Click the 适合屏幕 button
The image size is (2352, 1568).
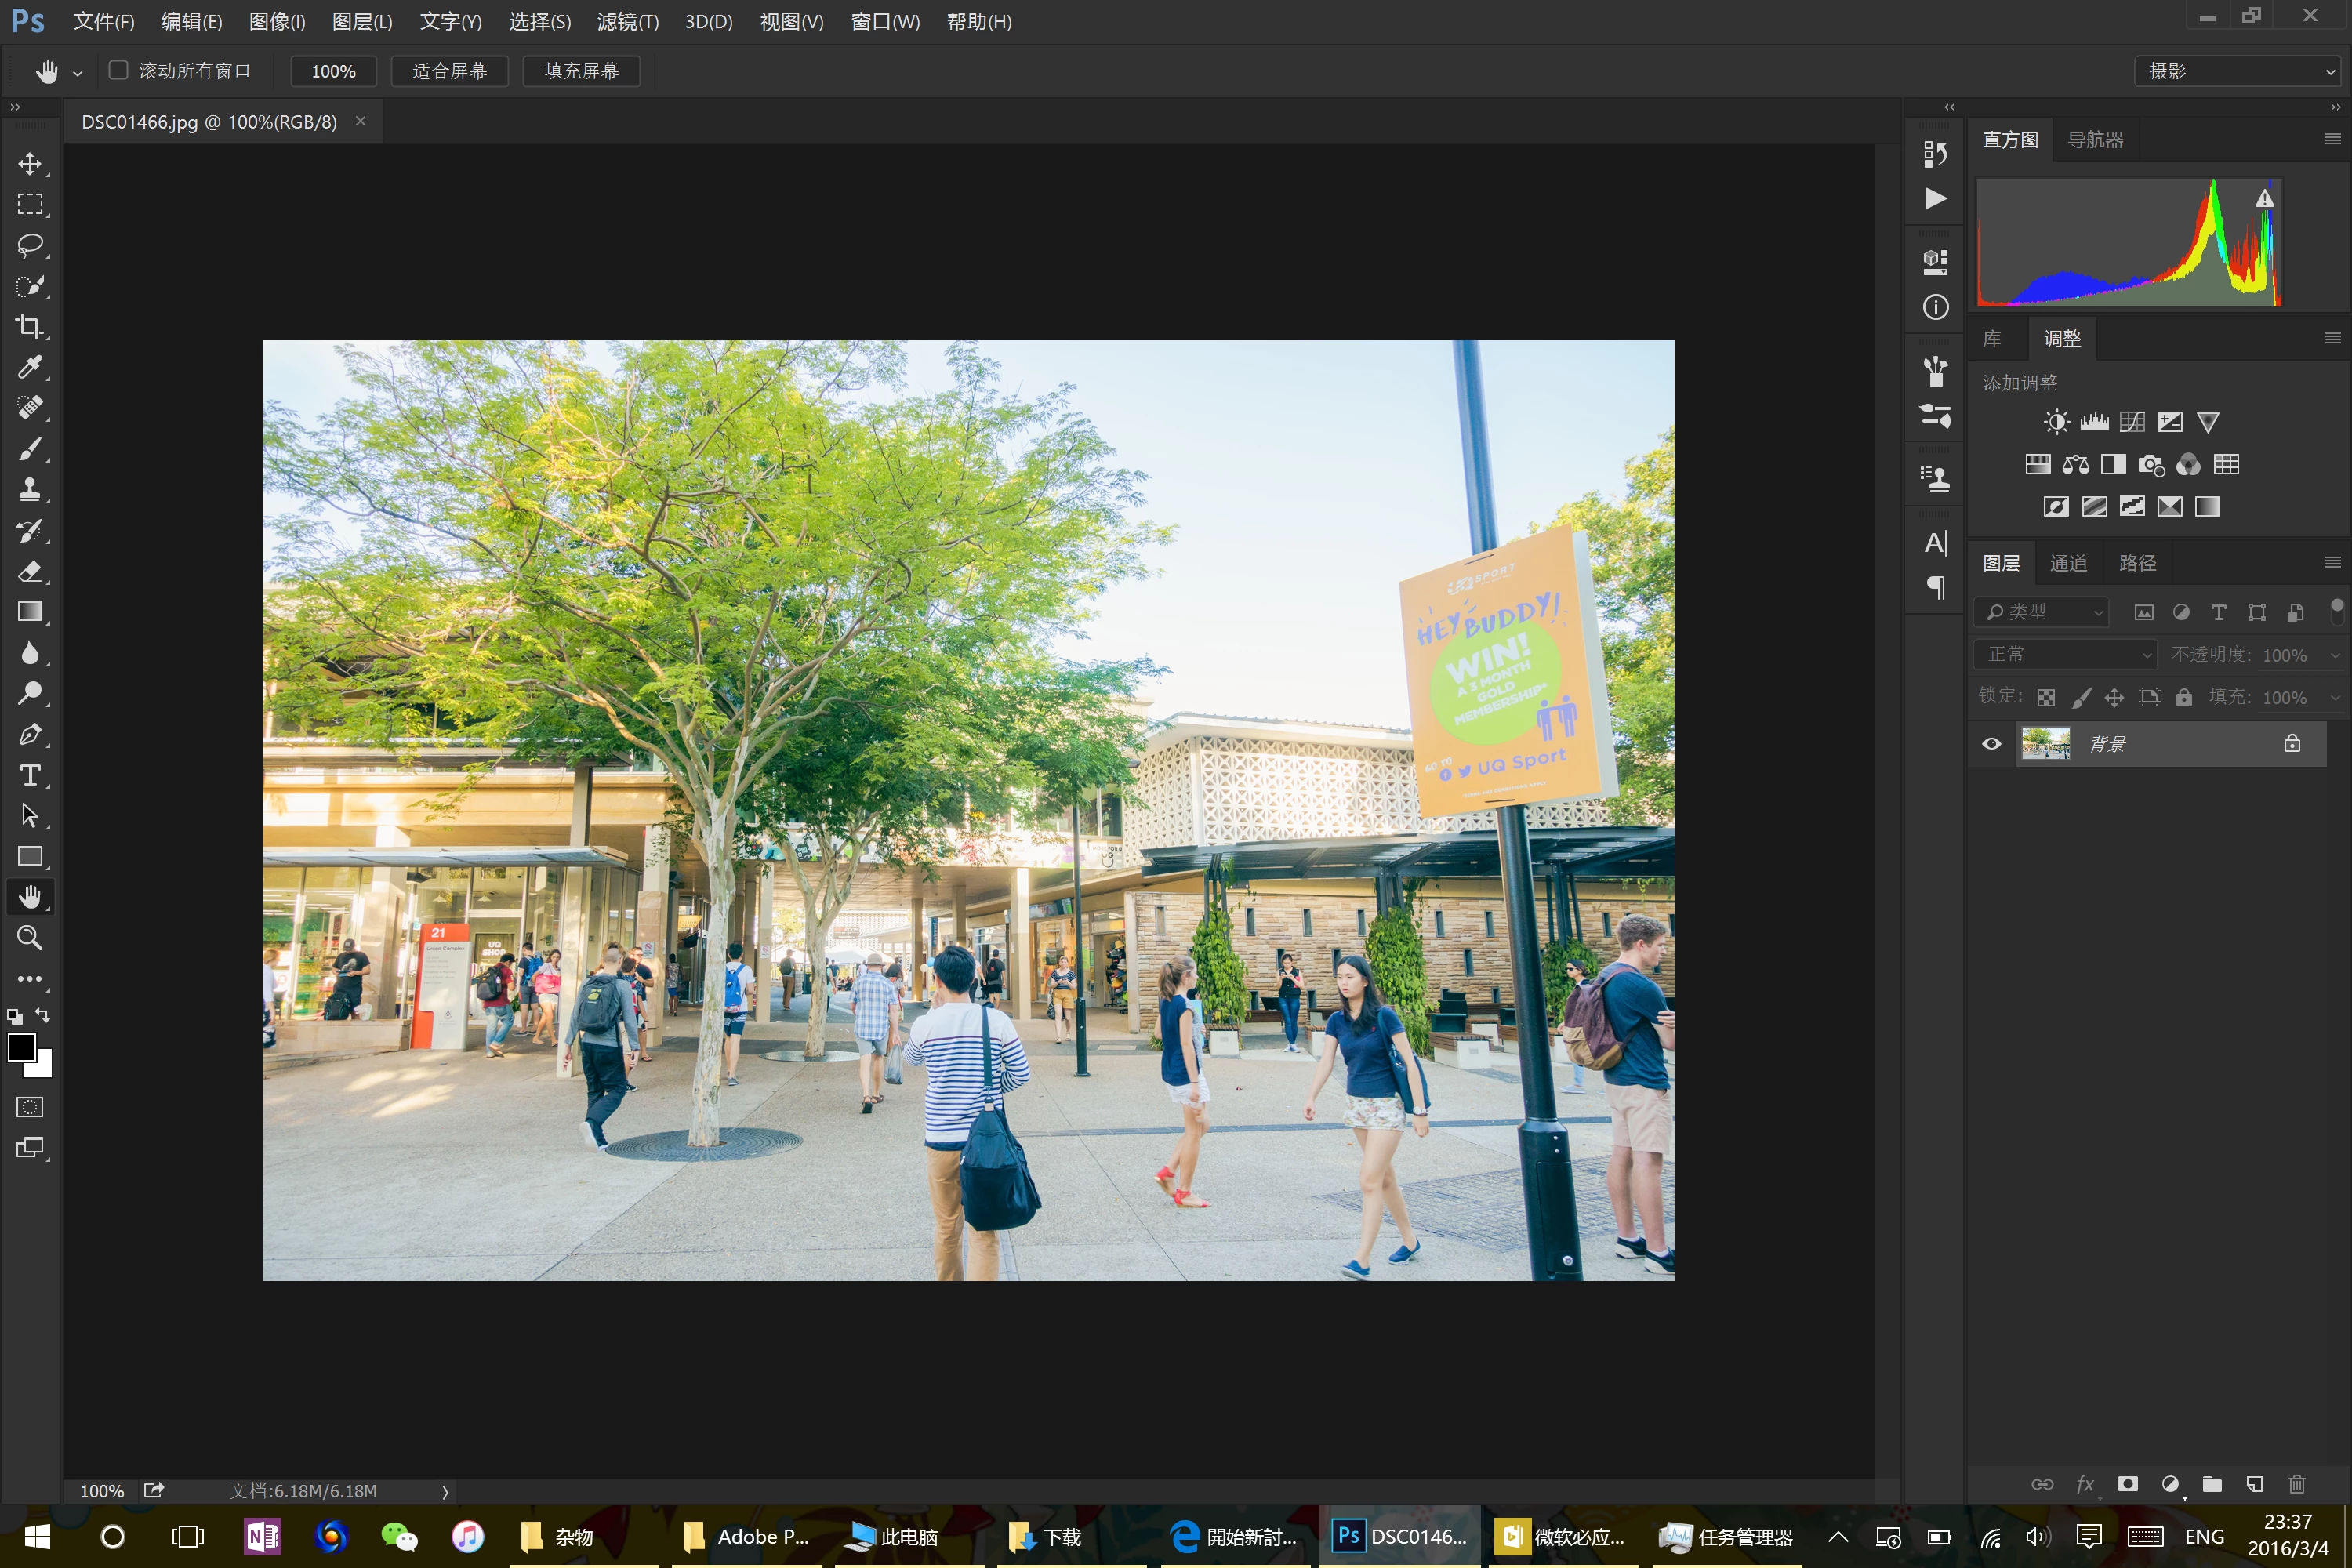click(449, 71)
